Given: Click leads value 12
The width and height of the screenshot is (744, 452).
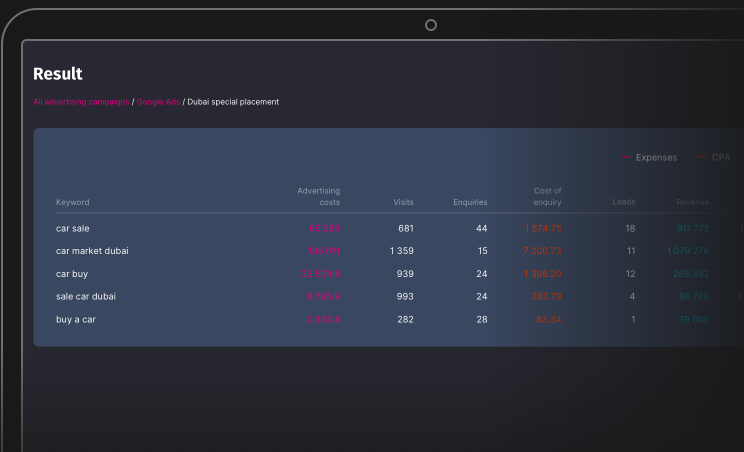Looking at the screenshot, I should (x=630, y=274).
